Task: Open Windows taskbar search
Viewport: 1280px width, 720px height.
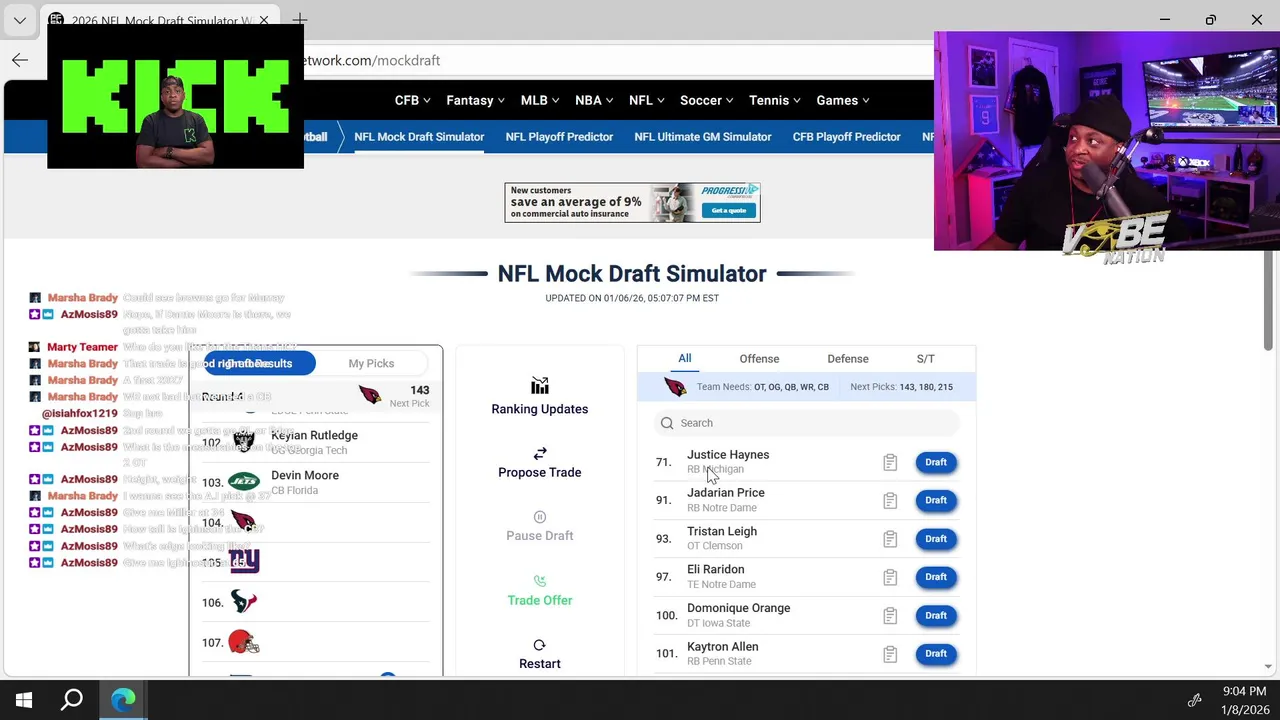Action: tap(72, 700)
